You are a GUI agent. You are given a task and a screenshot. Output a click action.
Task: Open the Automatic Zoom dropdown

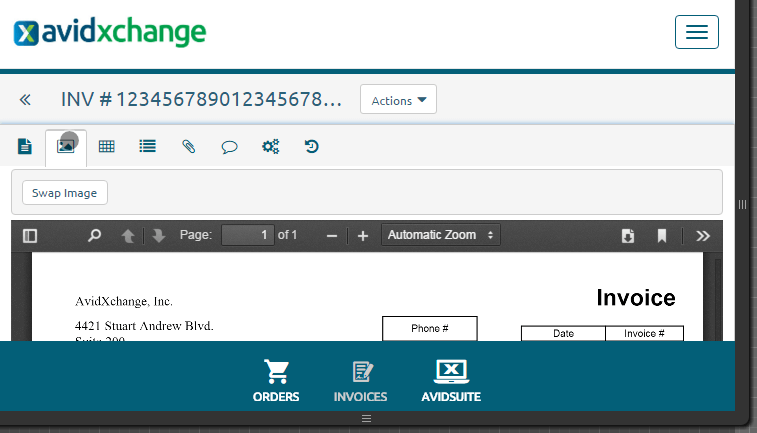441,235
